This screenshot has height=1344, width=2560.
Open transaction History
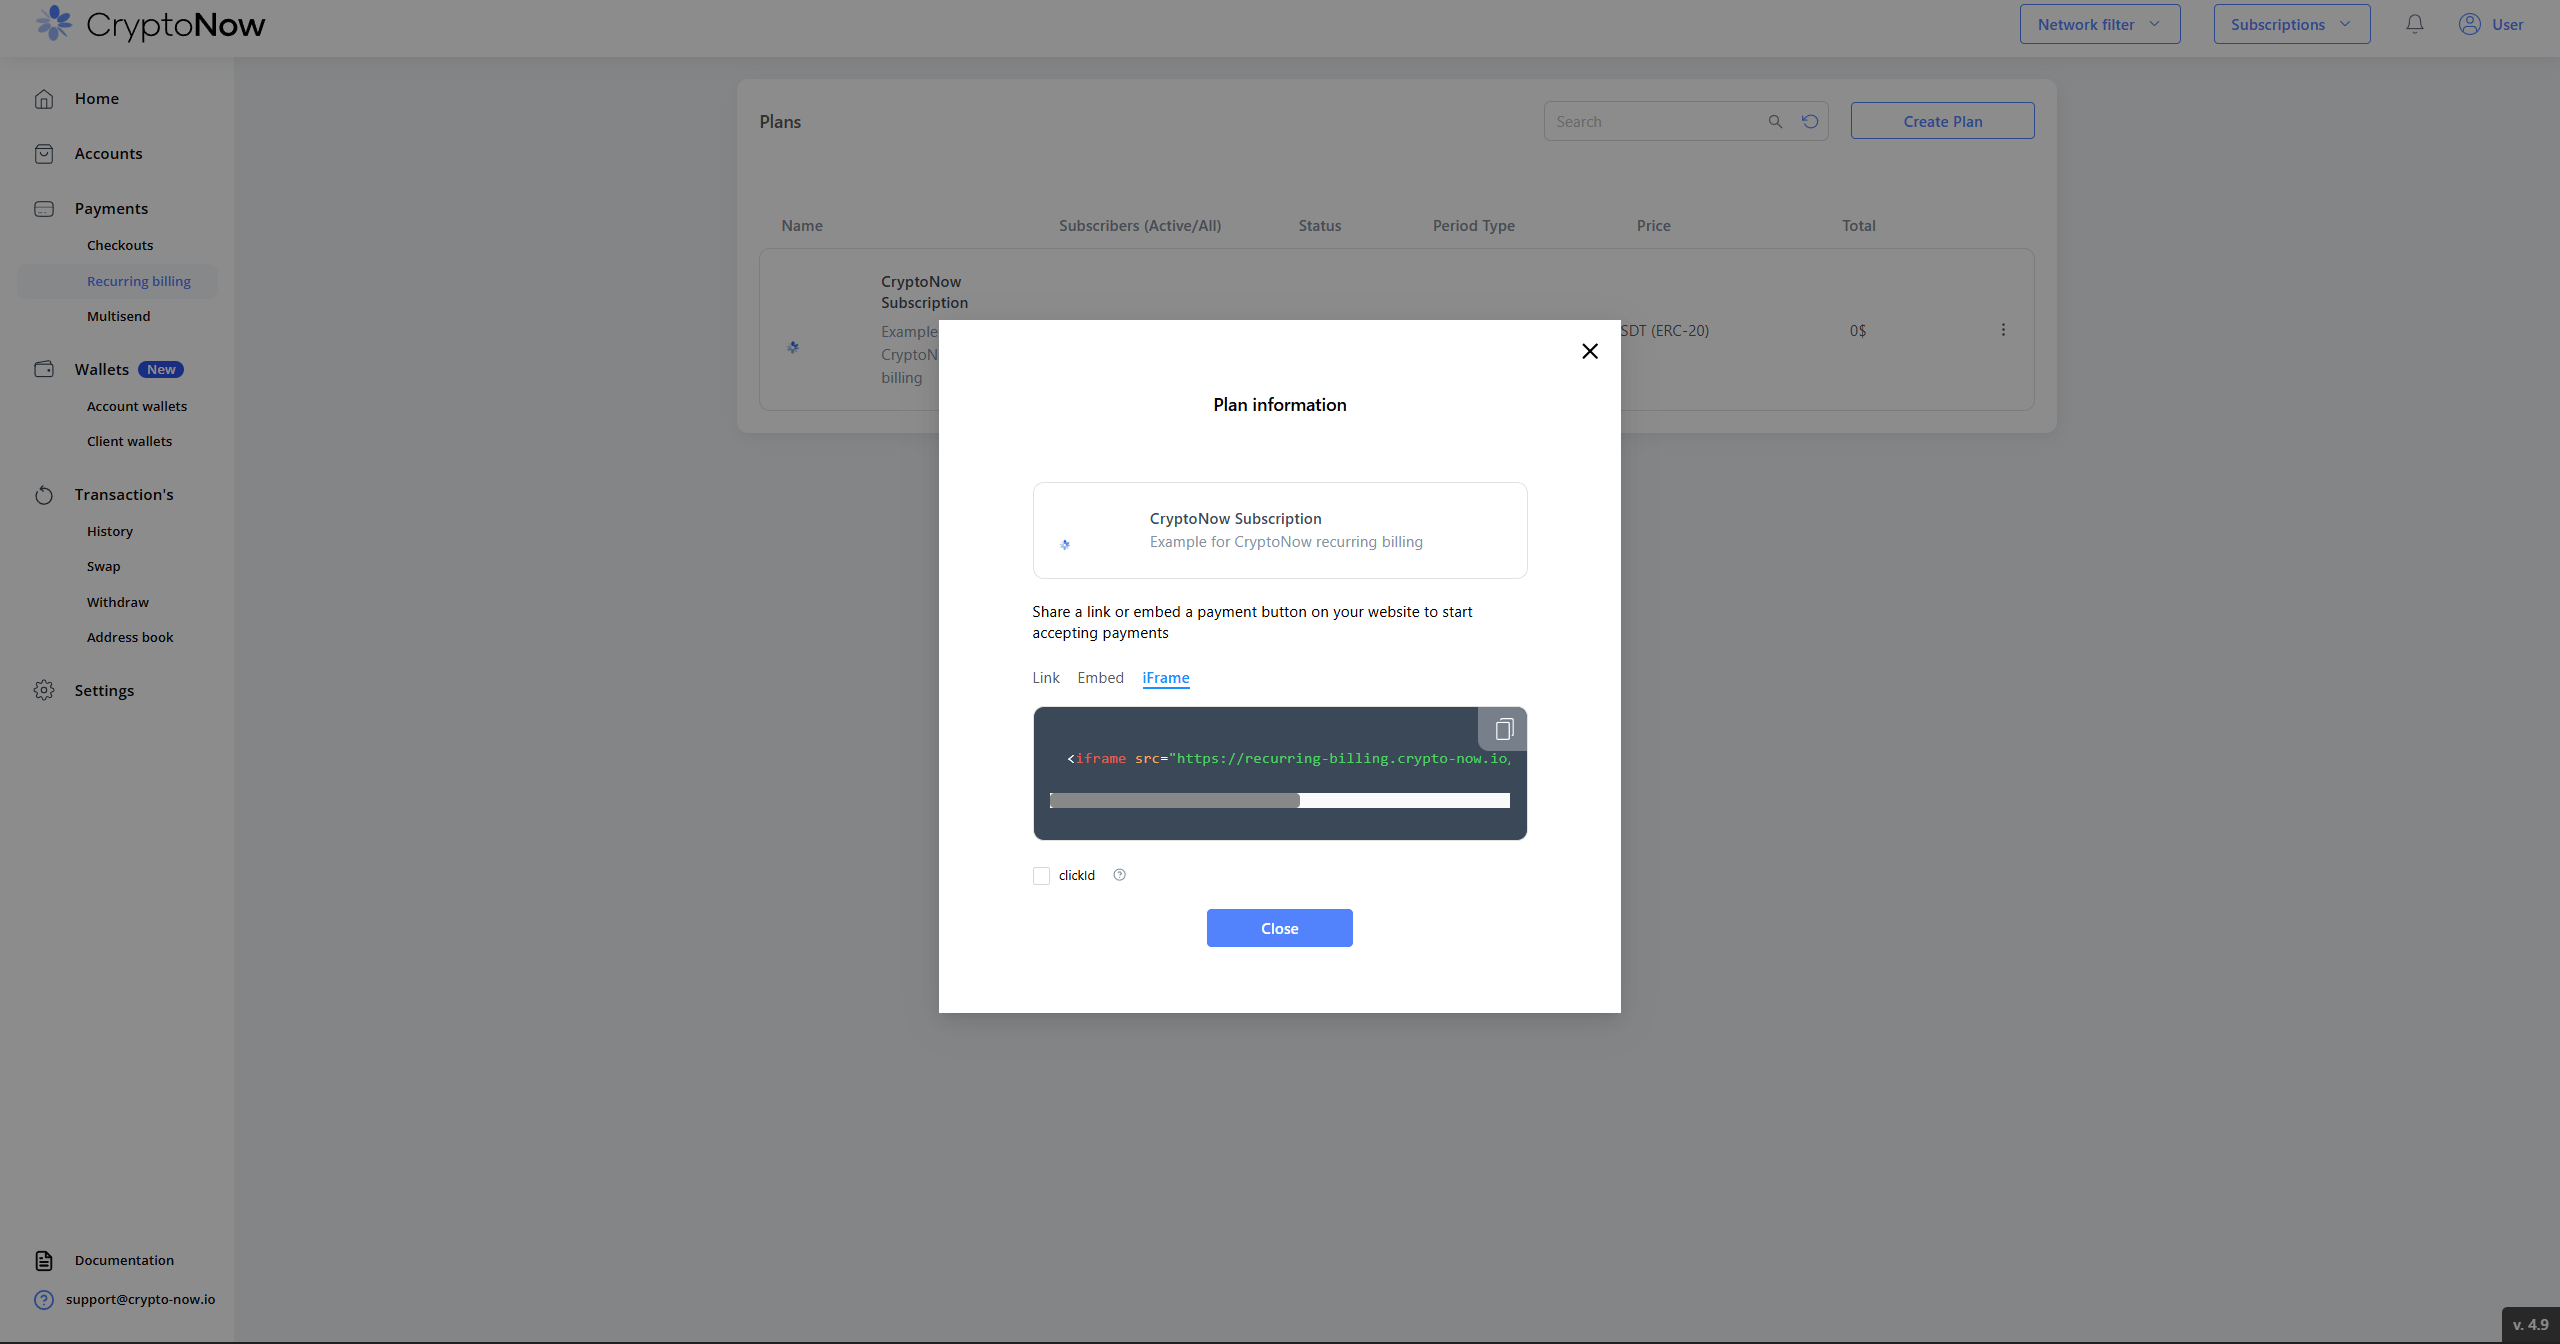[110, 531]
